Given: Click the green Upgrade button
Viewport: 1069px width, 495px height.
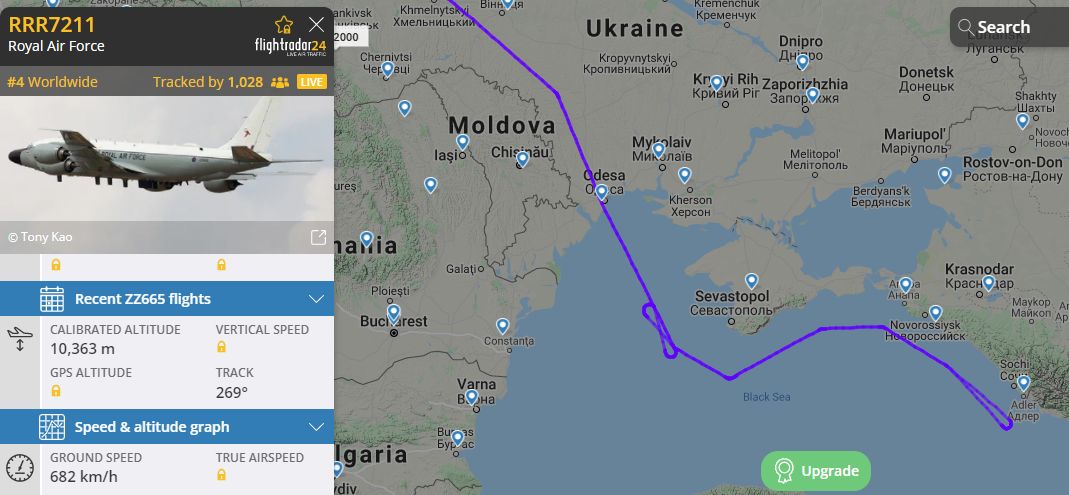Looking at the screenshot, I should click(815, 470).
